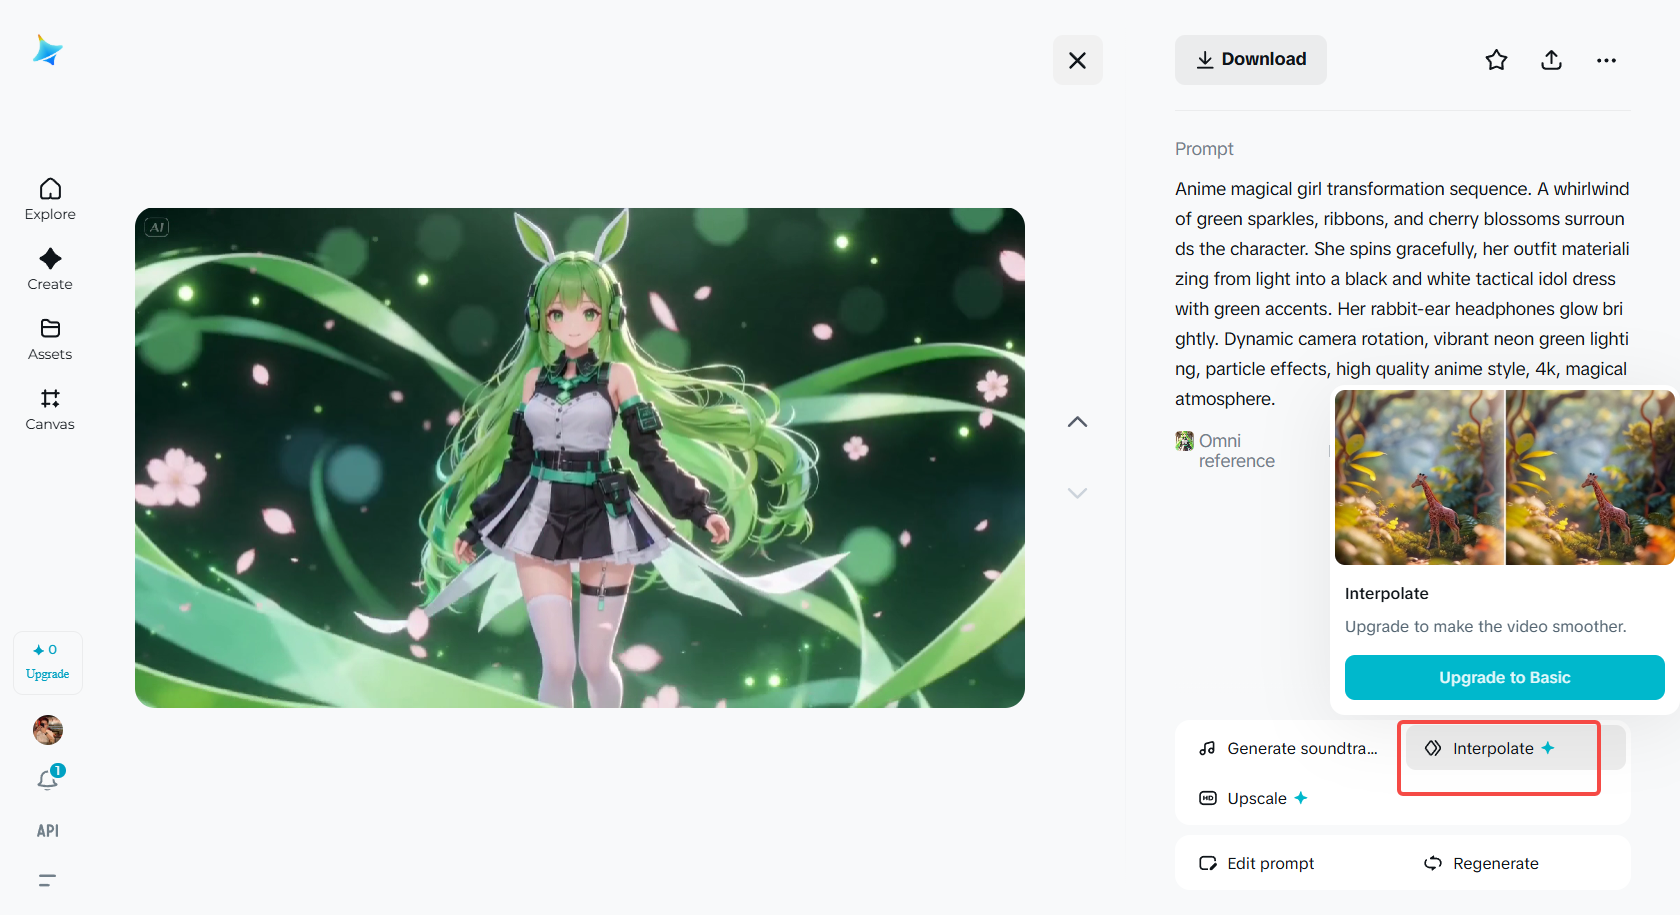Navigate down using the chevron arrow
This screenshot has height=915, width=1680.
1077,493
